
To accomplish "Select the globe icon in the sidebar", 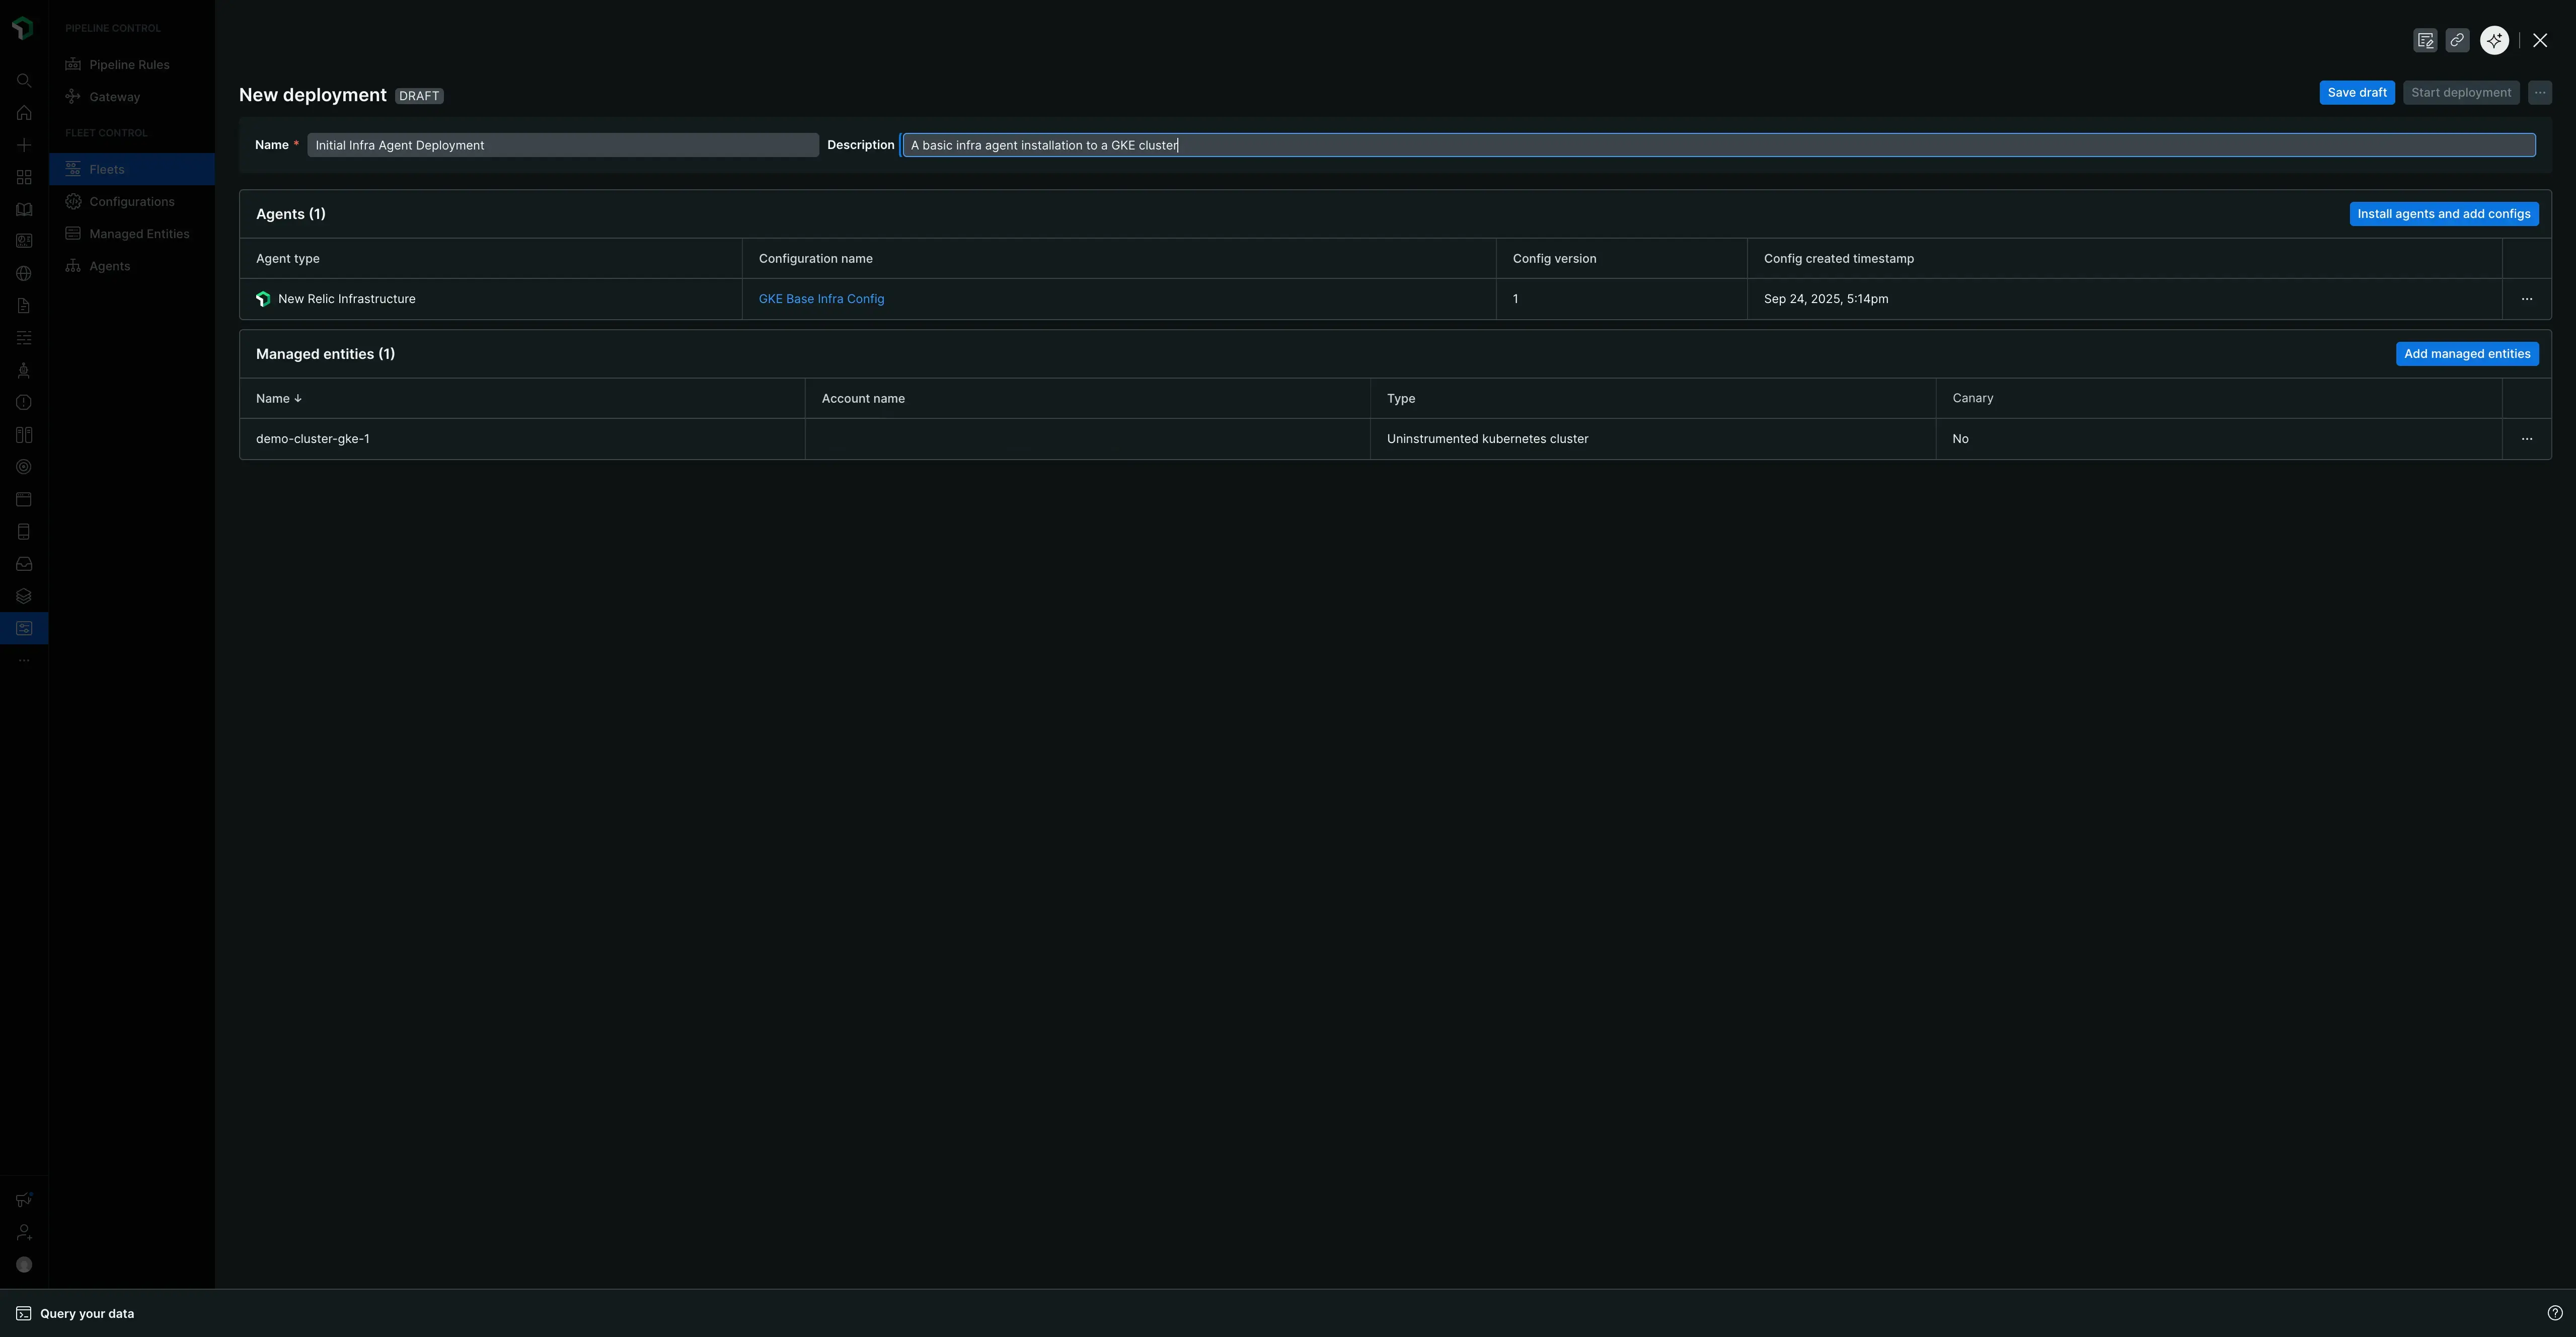I will pyautogui.click(x=24, y=273).
